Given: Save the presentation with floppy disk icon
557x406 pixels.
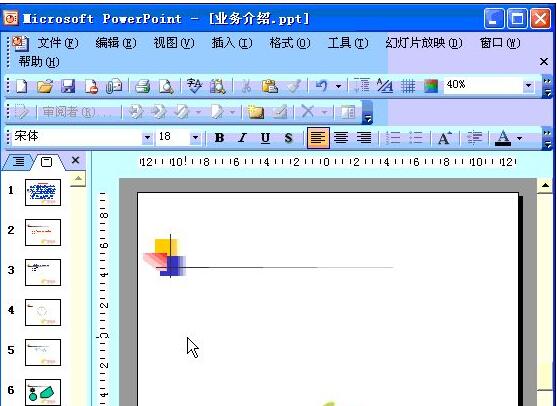Looking at the screenshot, I should tap(68, 86).
